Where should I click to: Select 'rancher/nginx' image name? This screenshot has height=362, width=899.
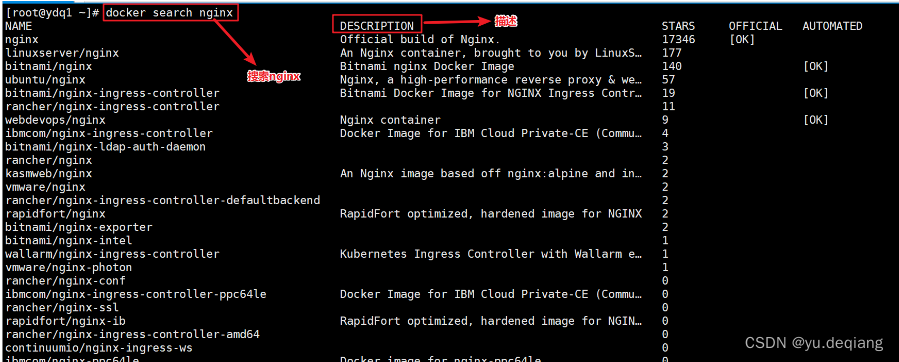pos(49,160)
